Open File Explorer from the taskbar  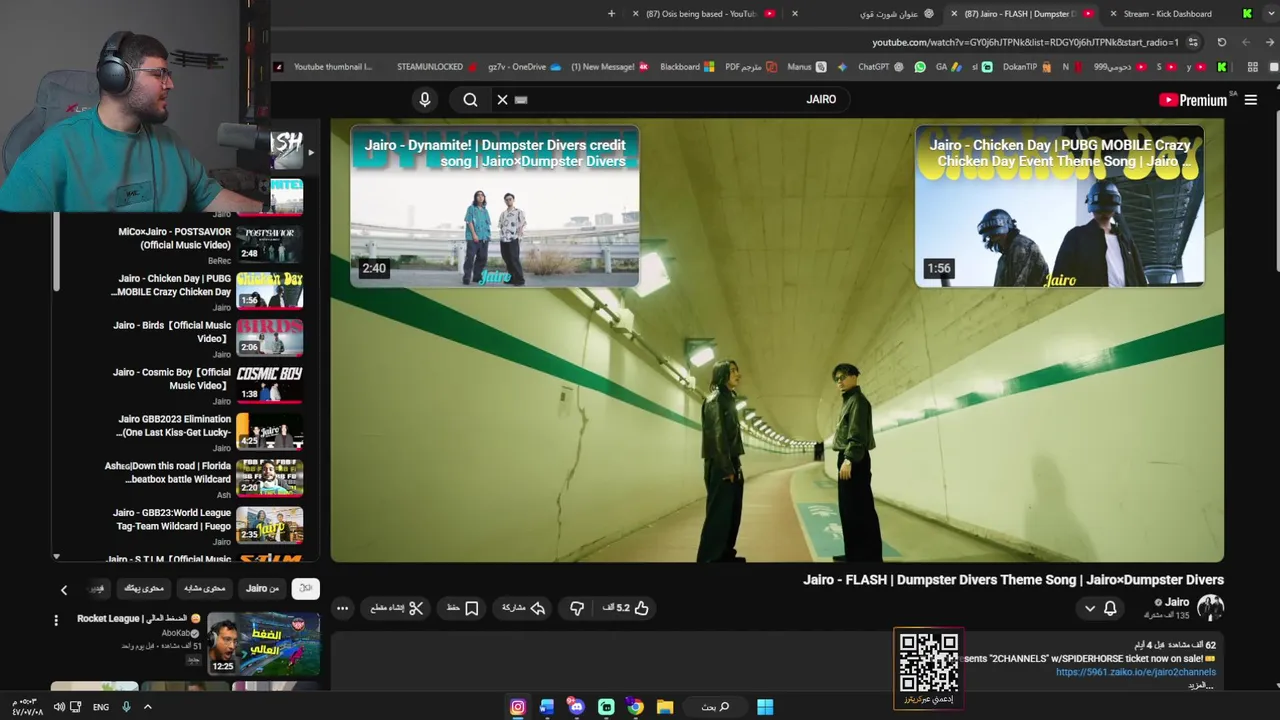click(x=665, y=707)
